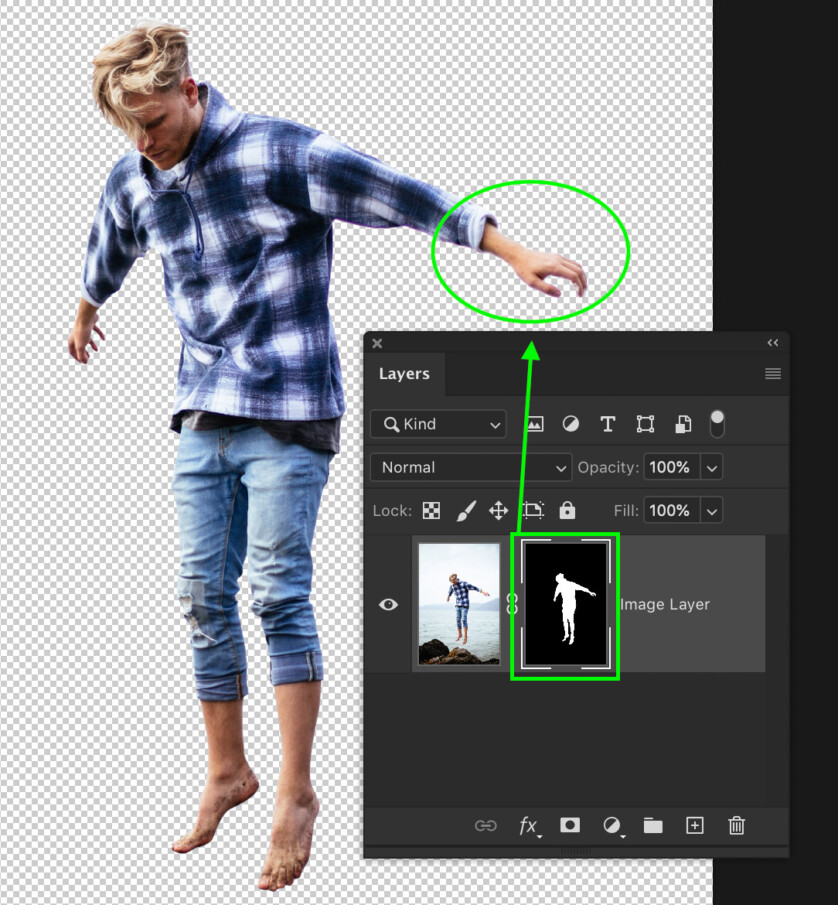The image size is (838, 905).
Task: Filter for type layers
Action: click(x=607, y=423)
